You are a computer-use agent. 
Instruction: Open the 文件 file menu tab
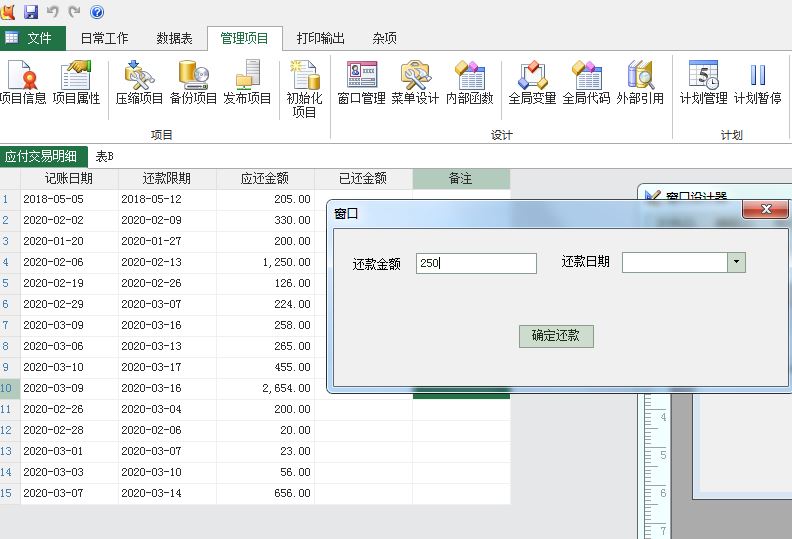click(33, 38)
